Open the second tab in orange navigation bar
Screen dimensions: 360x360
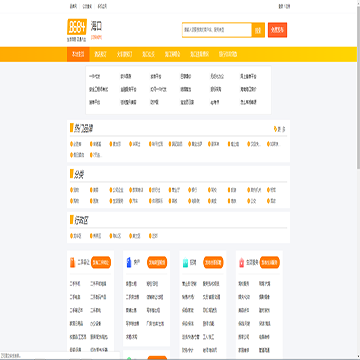100,54
